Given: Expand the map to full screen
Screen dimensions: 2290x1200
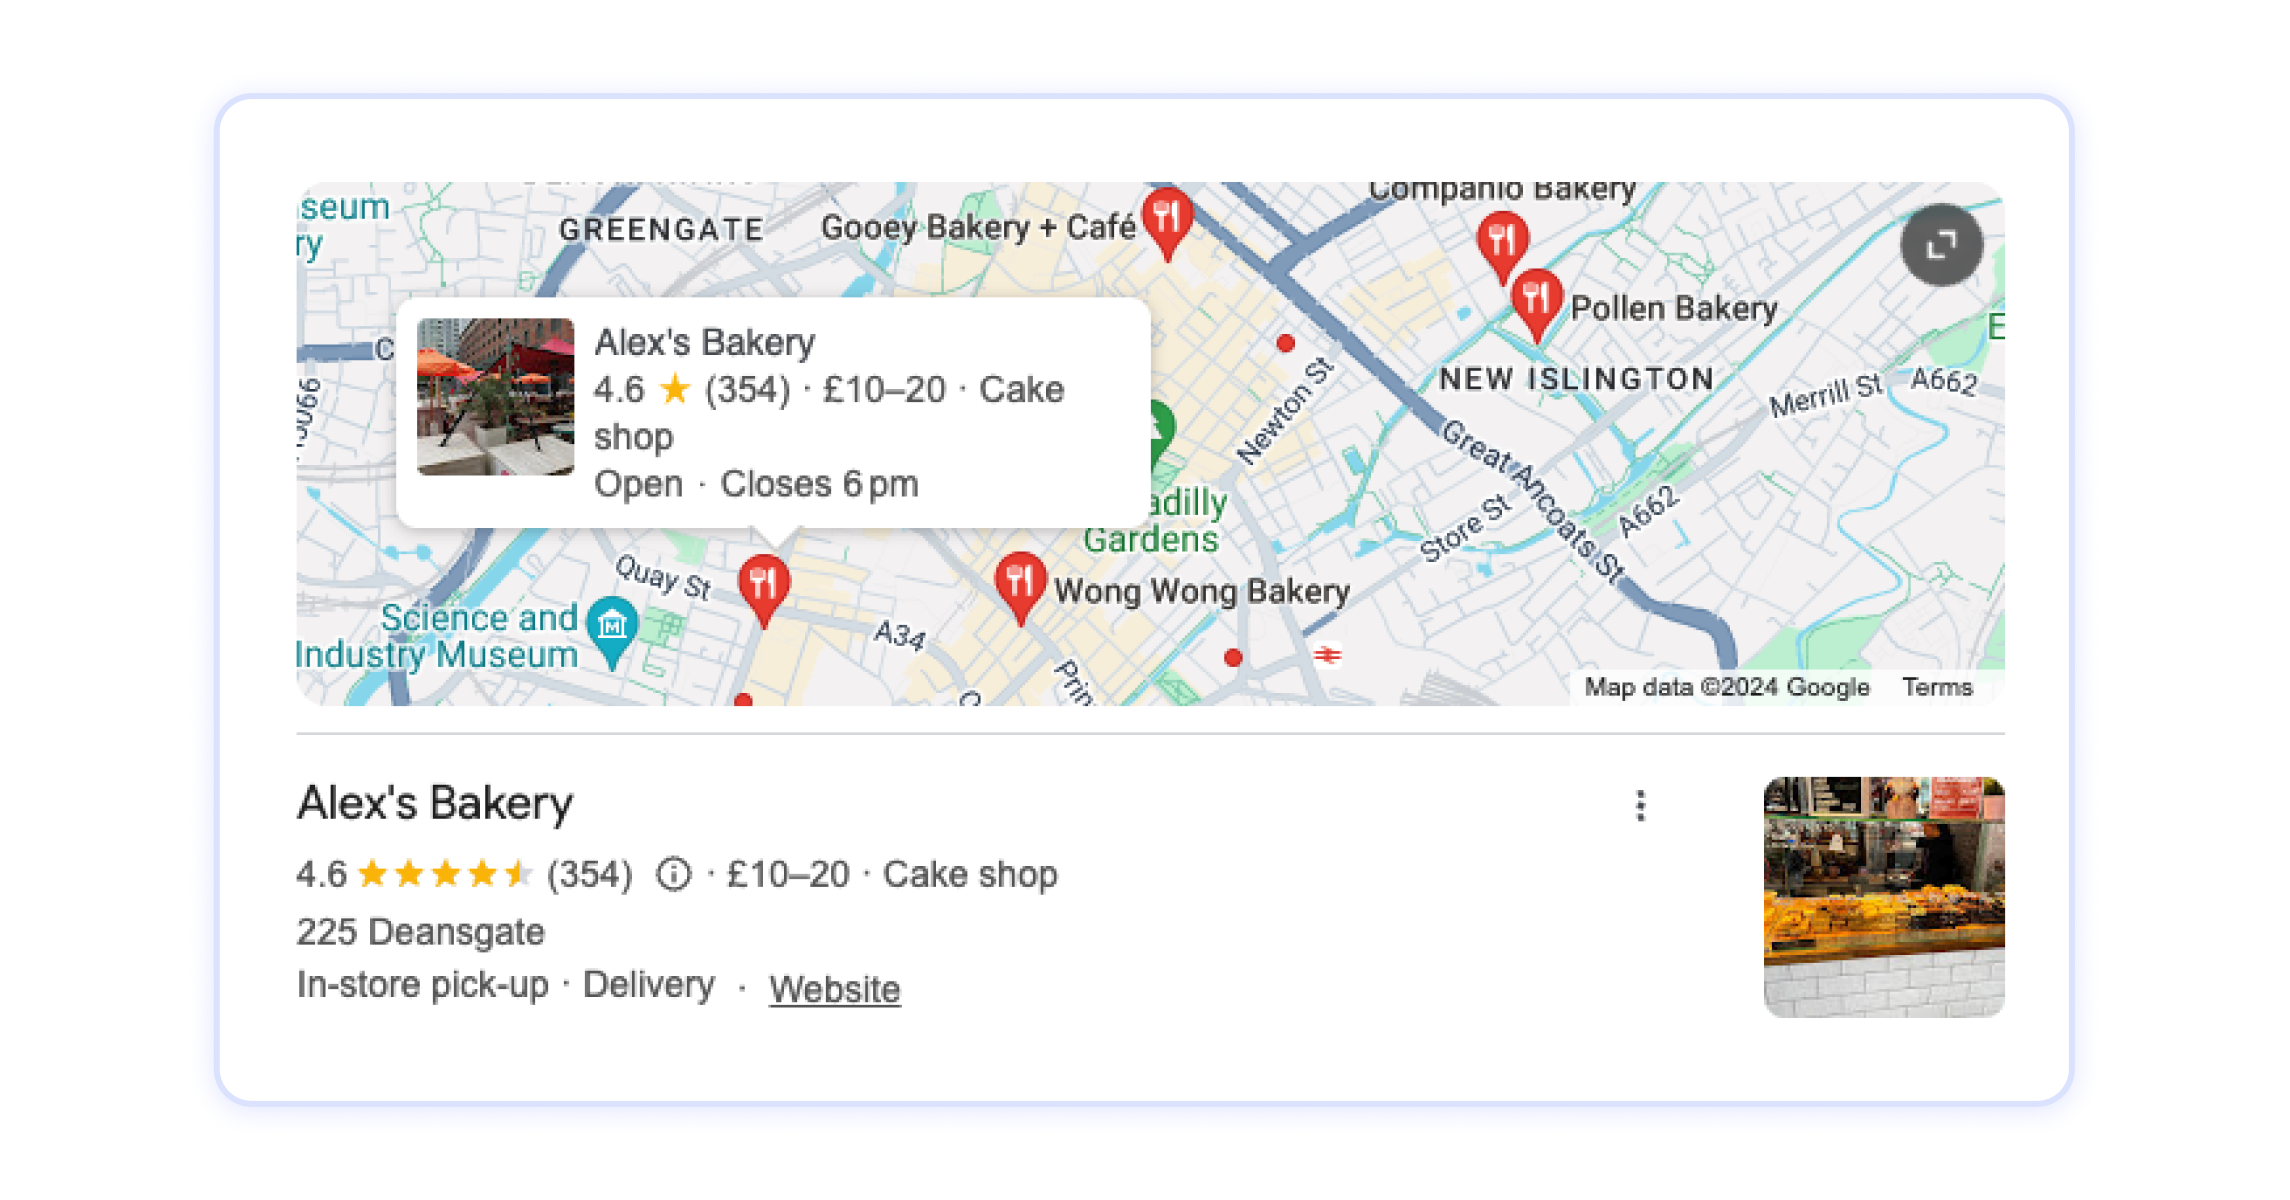Looking at the screenshot, I should click(1941, 245).
